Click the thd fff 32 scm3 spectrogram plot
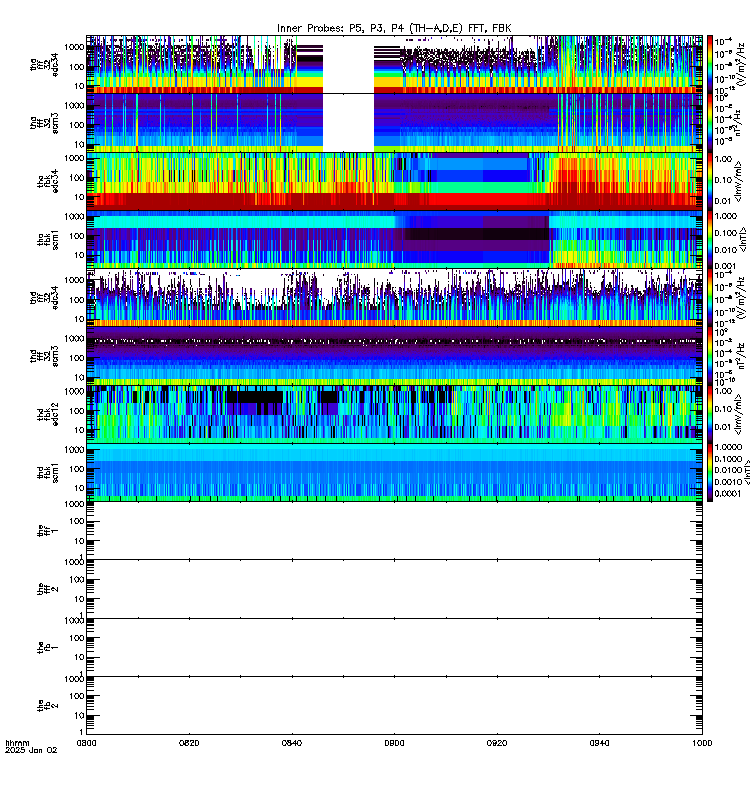The height and width of the screenshot is (800, 750). tap(394, 356)
